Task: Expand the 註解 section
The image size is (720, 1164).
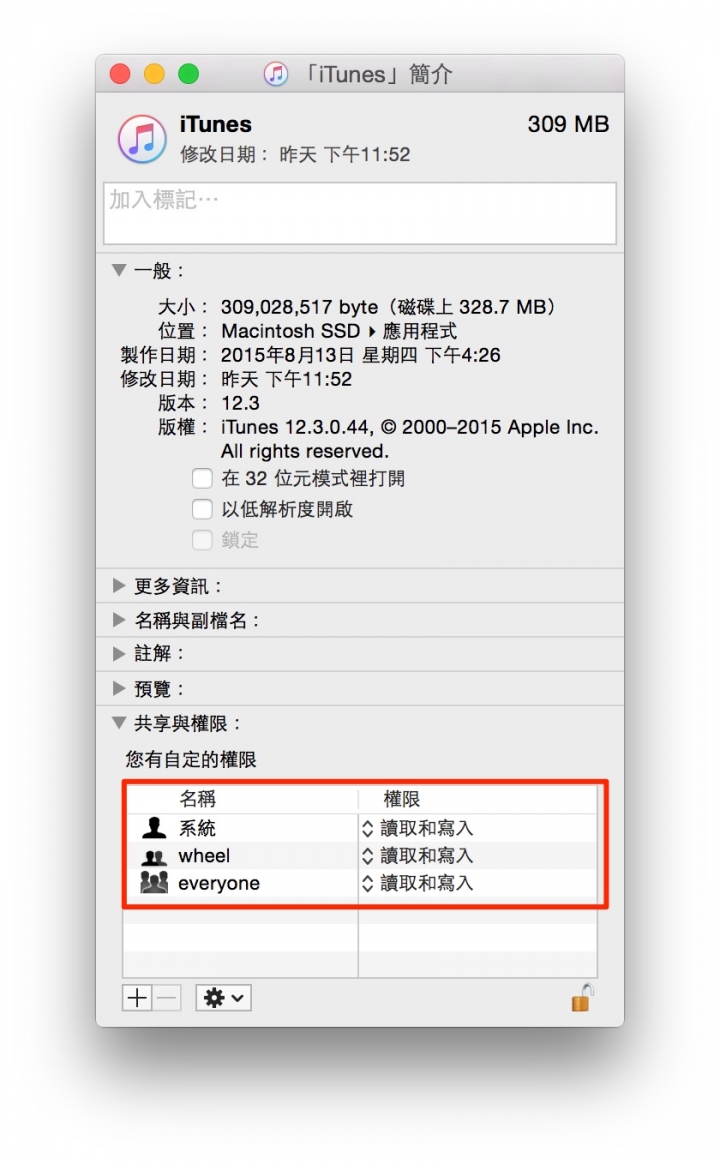Action: 119,653
